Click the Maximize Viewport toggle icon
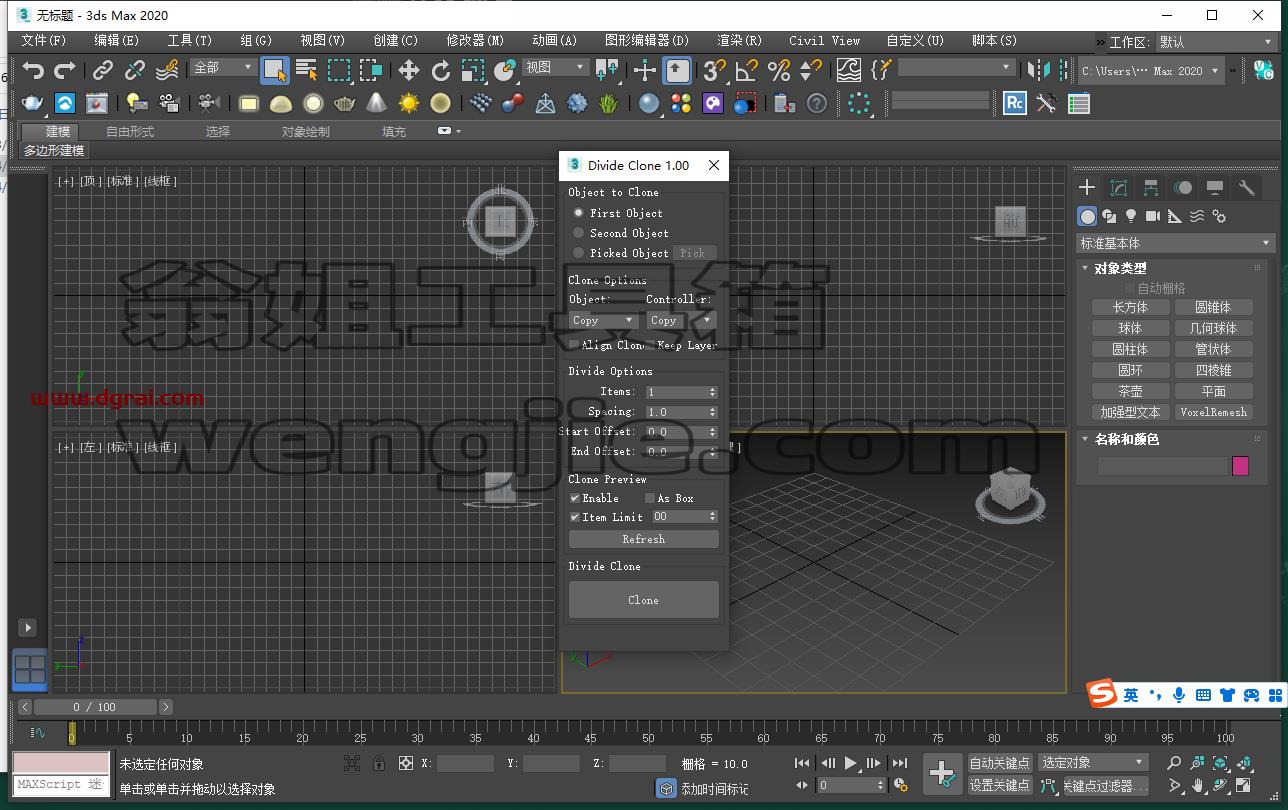The image size is (1288, 810). point(1243,785)
